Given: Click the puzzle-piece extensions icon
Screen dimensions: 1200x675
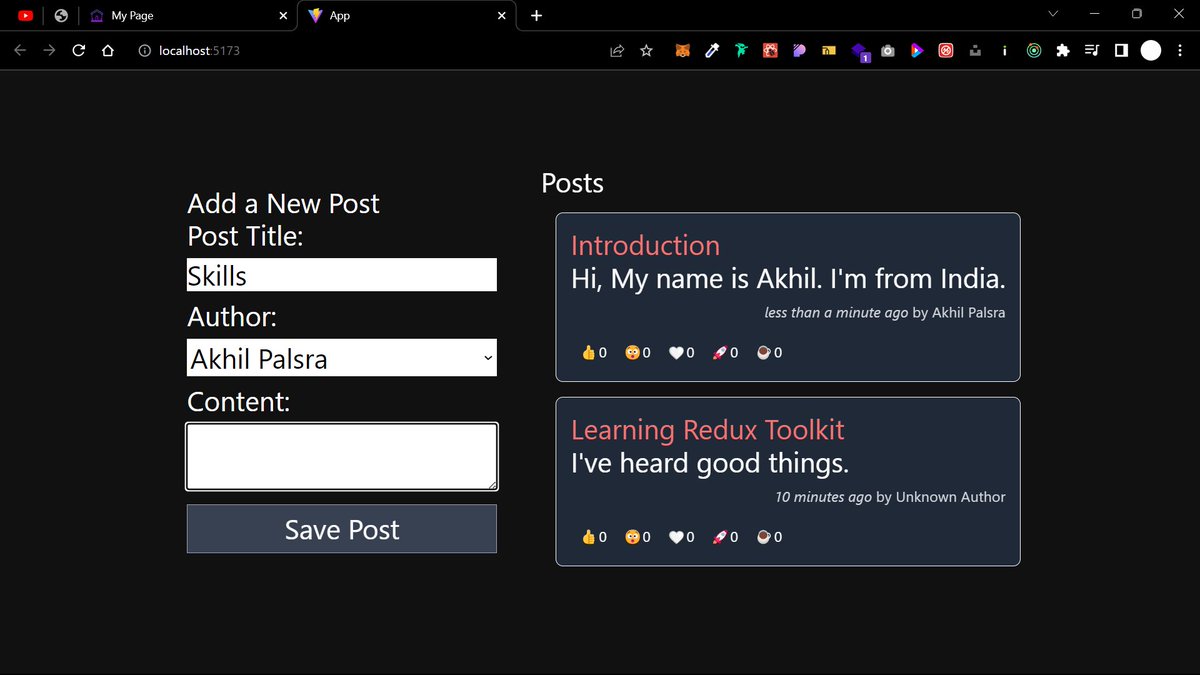Looking at the screenshot, I should 1063,50.
